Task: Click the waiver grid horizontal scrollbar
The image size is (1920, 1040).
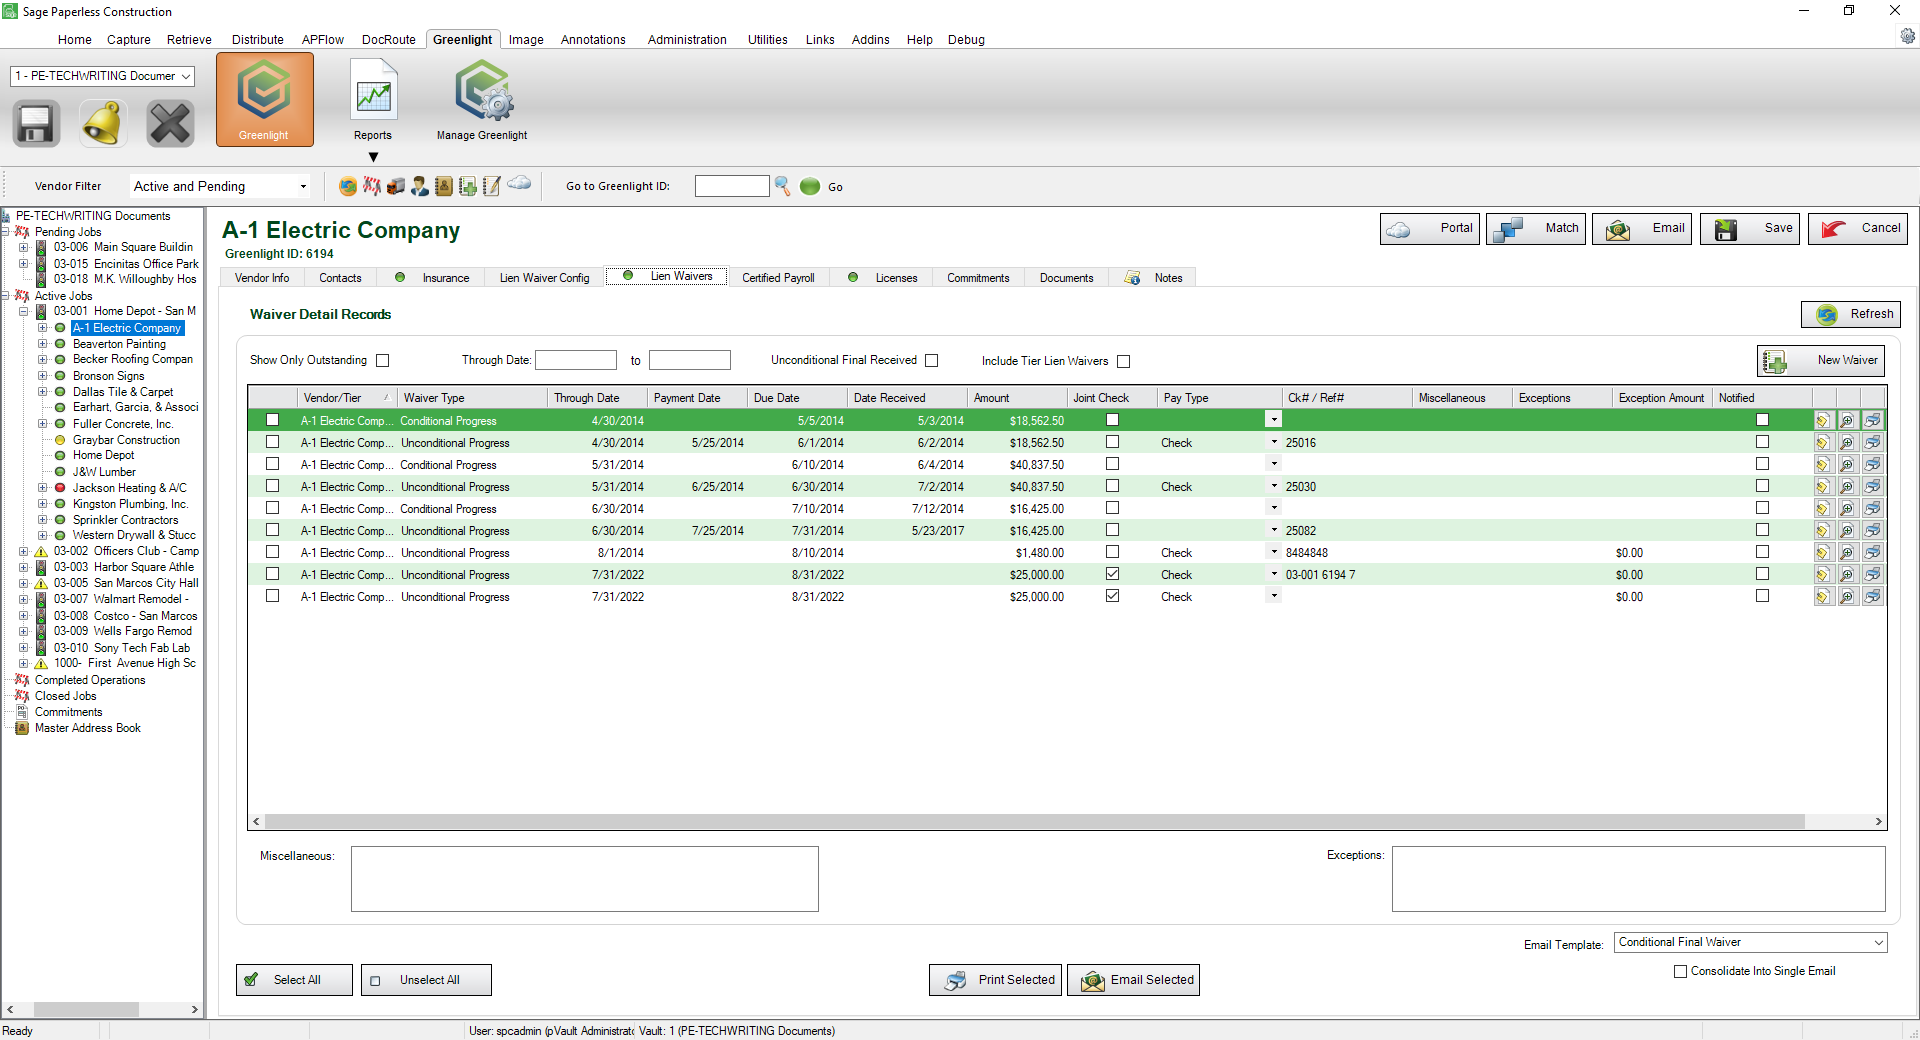Action: point(1035,821)
